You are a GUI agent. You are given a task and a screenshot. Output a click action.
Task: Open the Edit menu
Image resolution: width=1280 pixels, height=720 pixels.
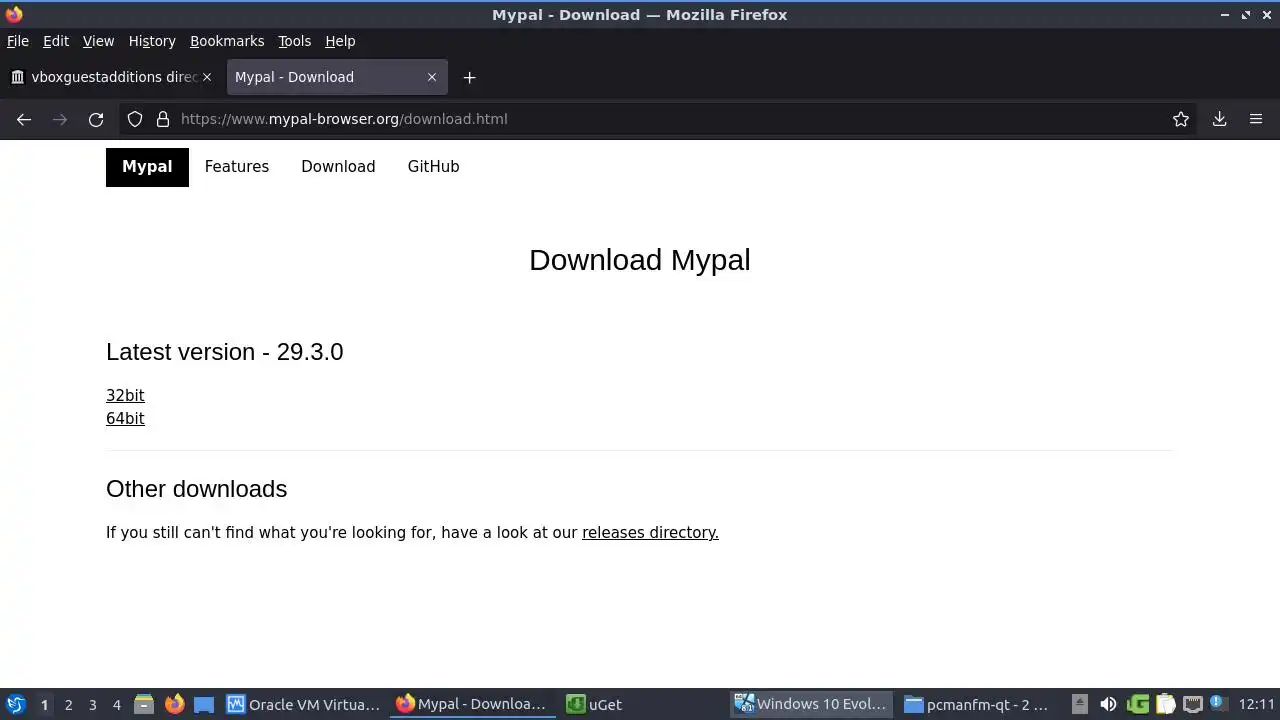click(x=56, y=41)
